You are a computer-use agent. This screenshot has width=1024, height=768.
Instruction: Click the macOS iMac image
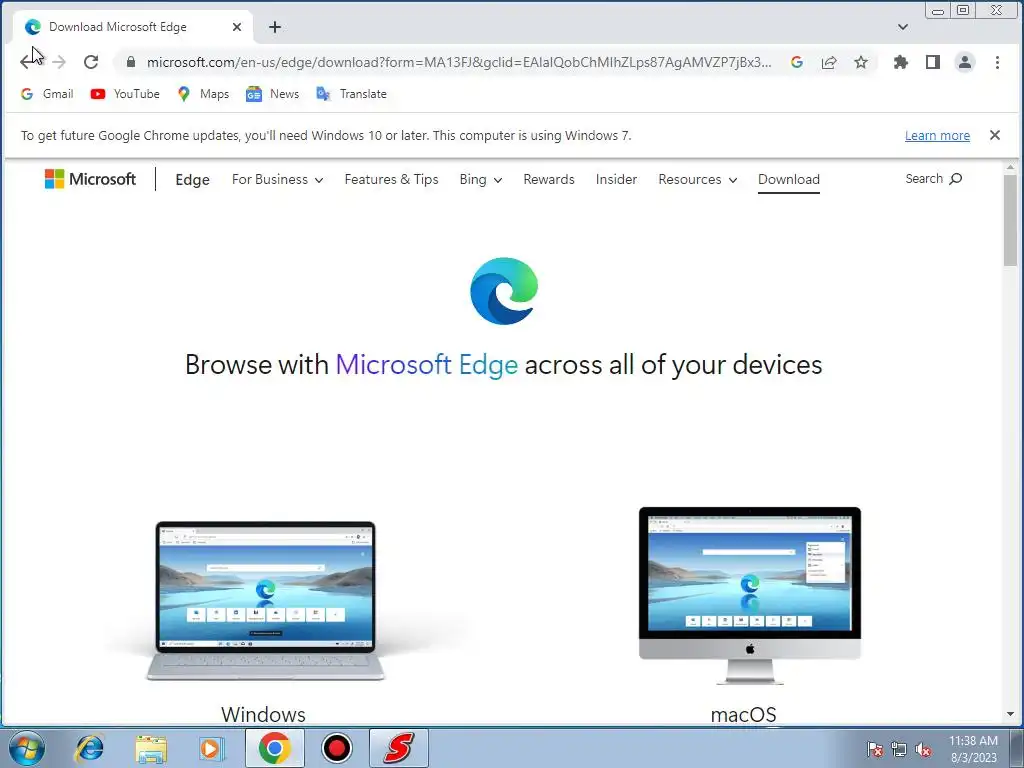pyautogui.click(x=750, y=596)
